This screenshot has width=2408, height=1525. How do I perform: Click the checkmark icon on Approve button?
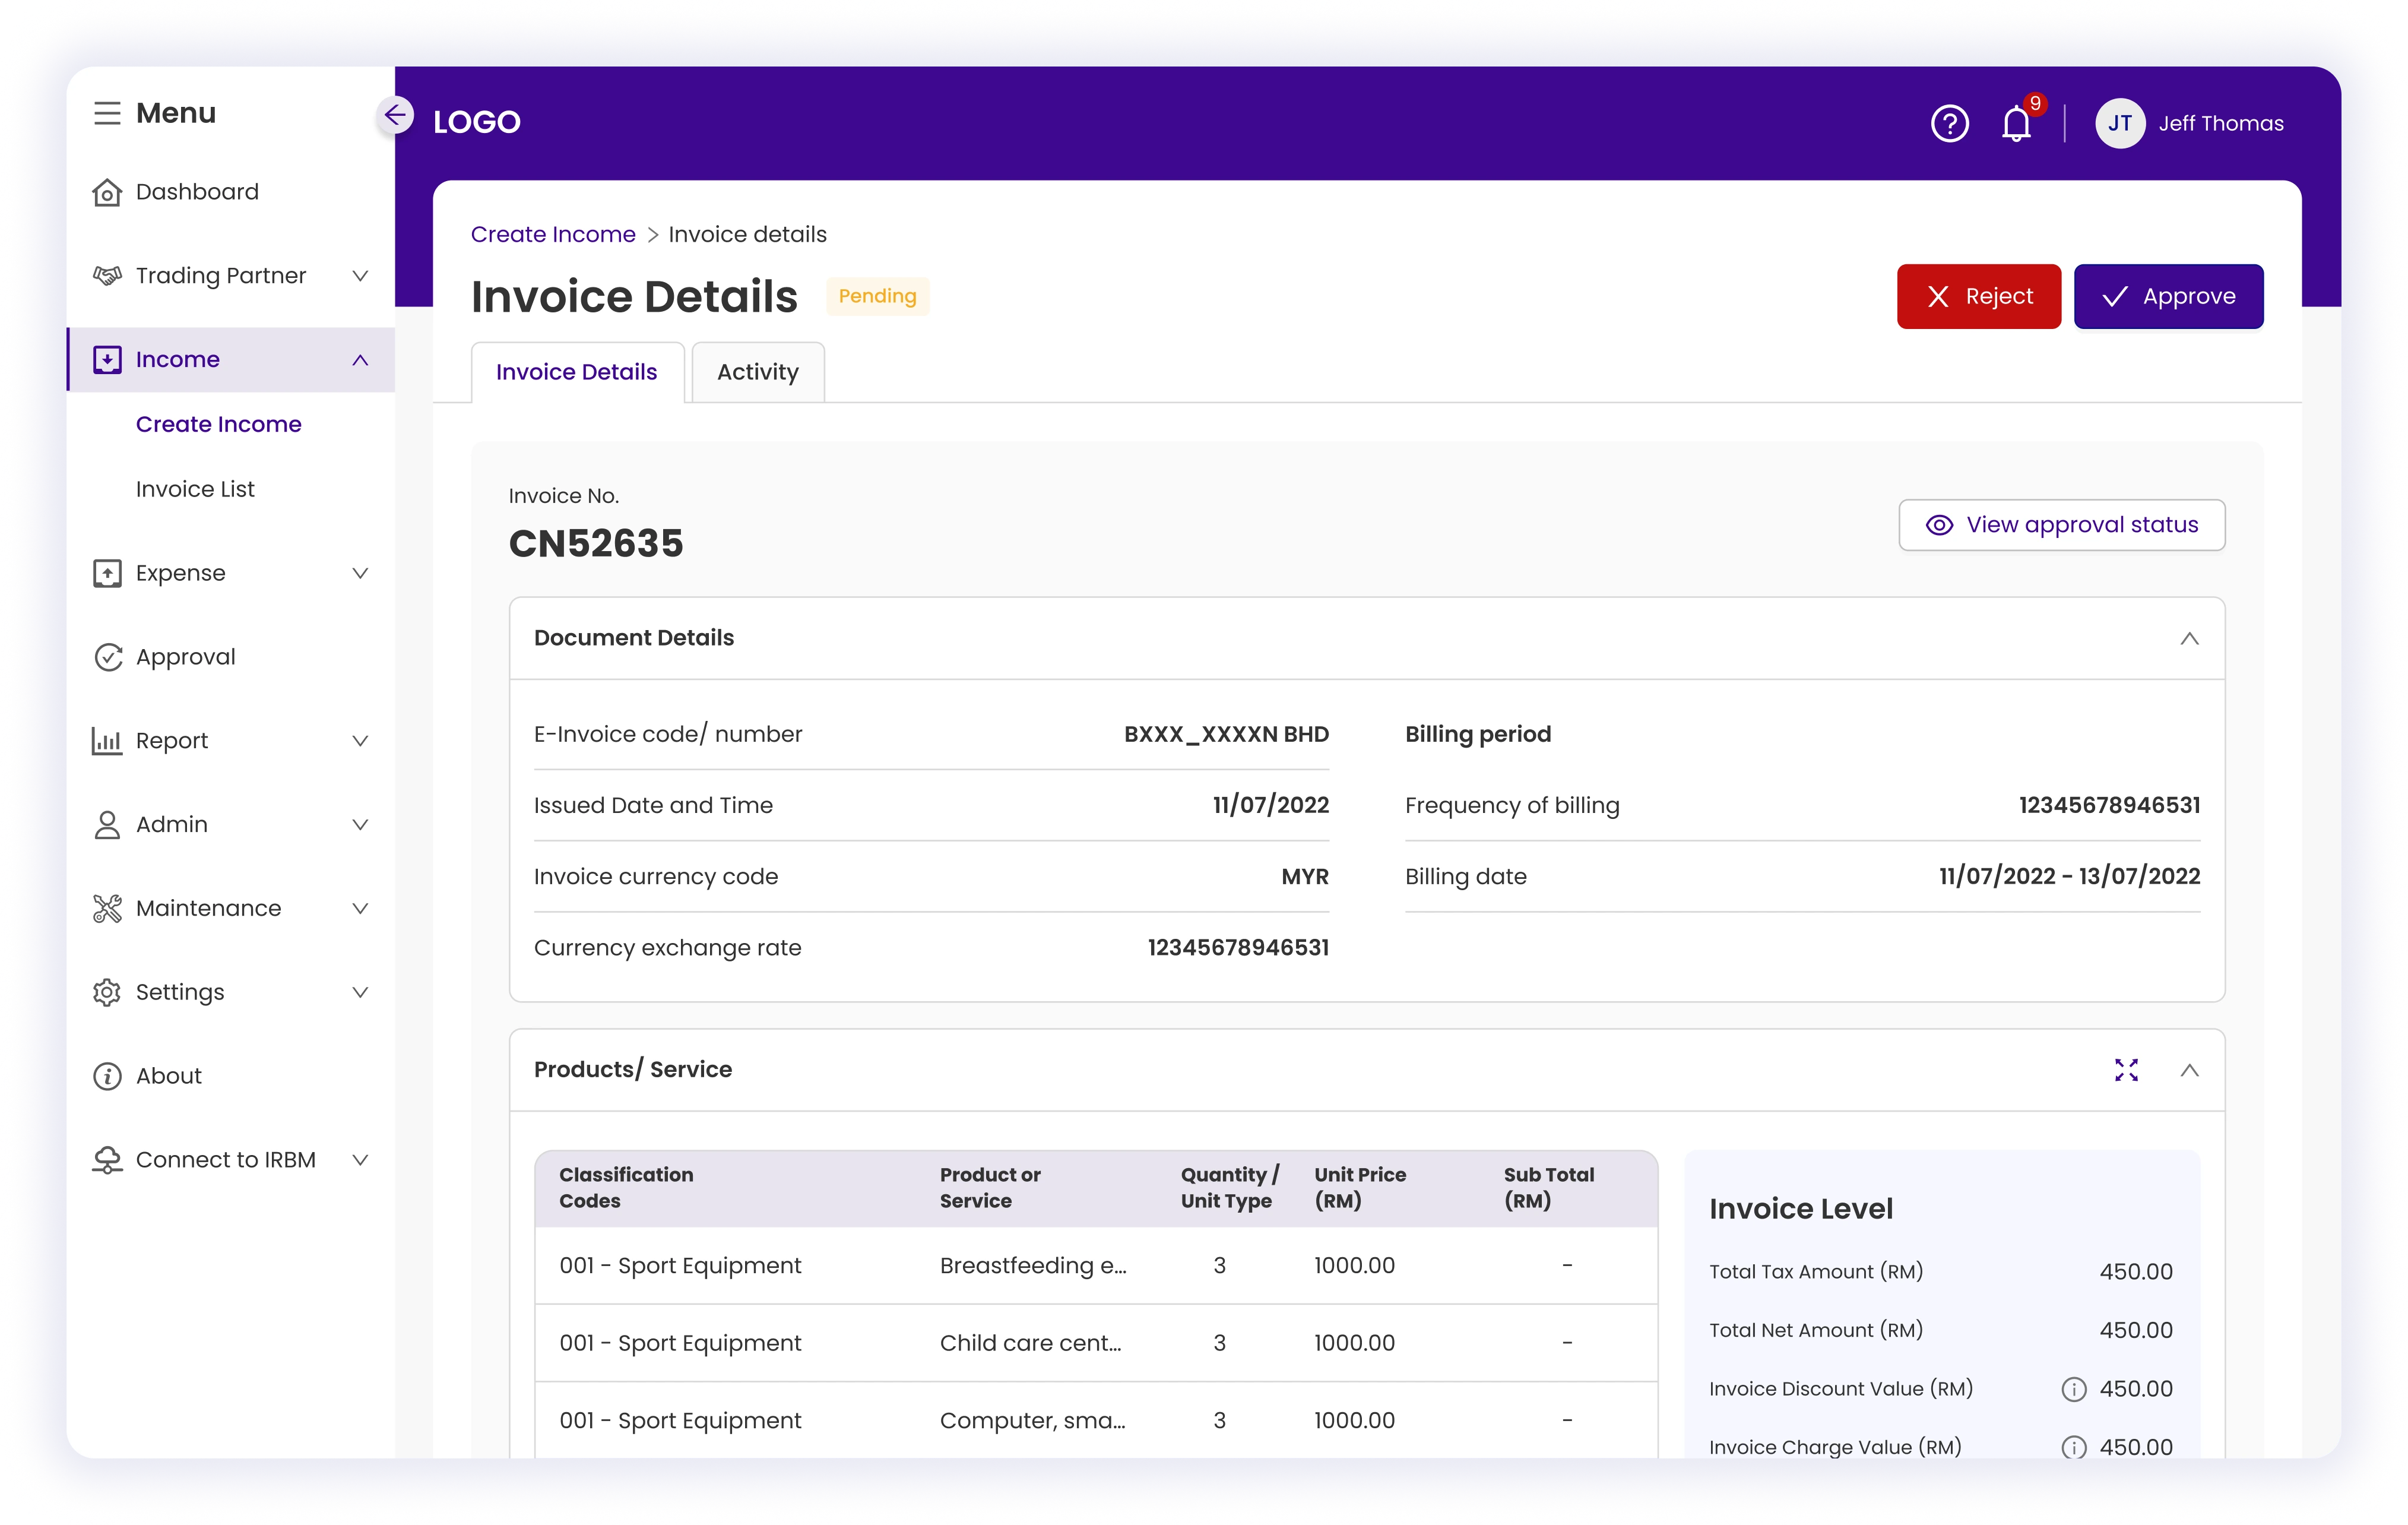coord(2114,296)
